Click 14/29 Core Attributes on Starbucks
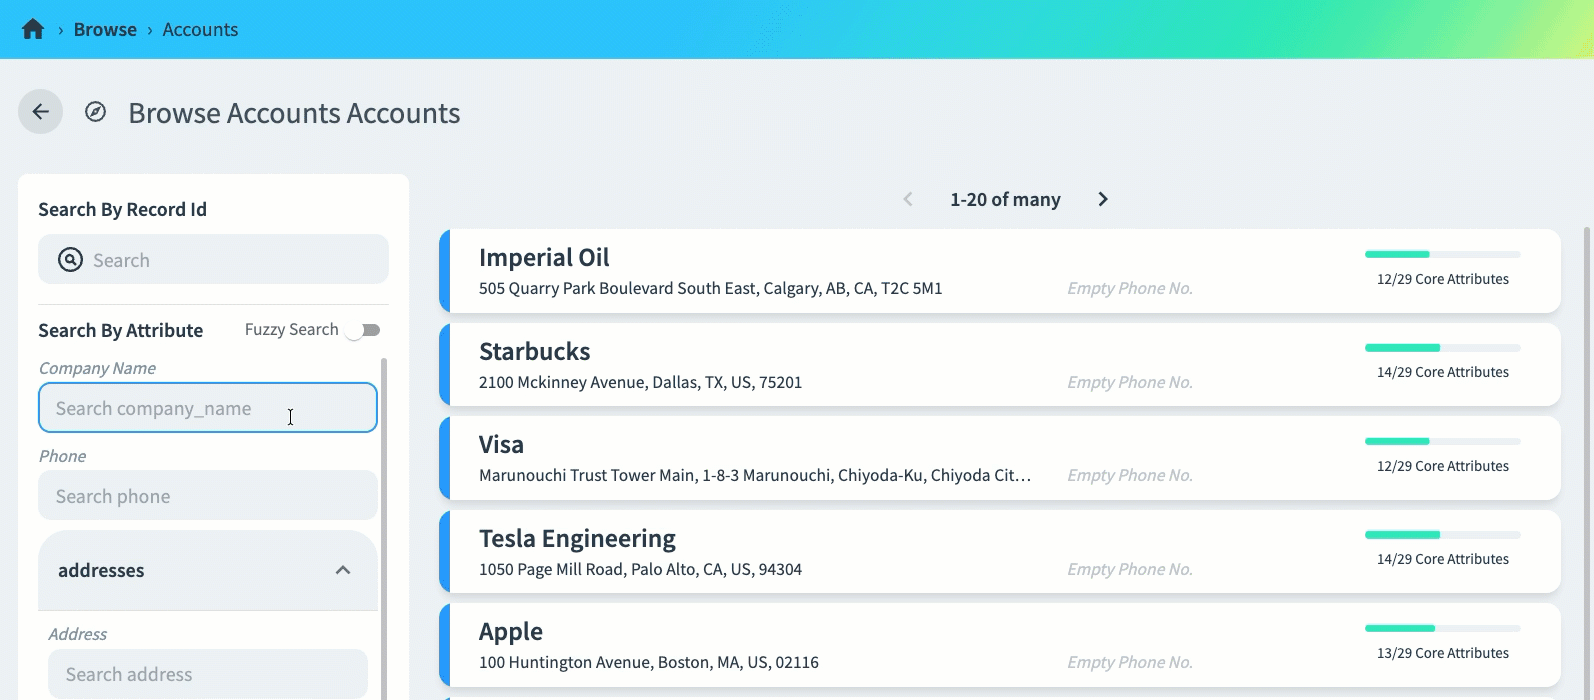1594x700 pixels. [1443, 372]
